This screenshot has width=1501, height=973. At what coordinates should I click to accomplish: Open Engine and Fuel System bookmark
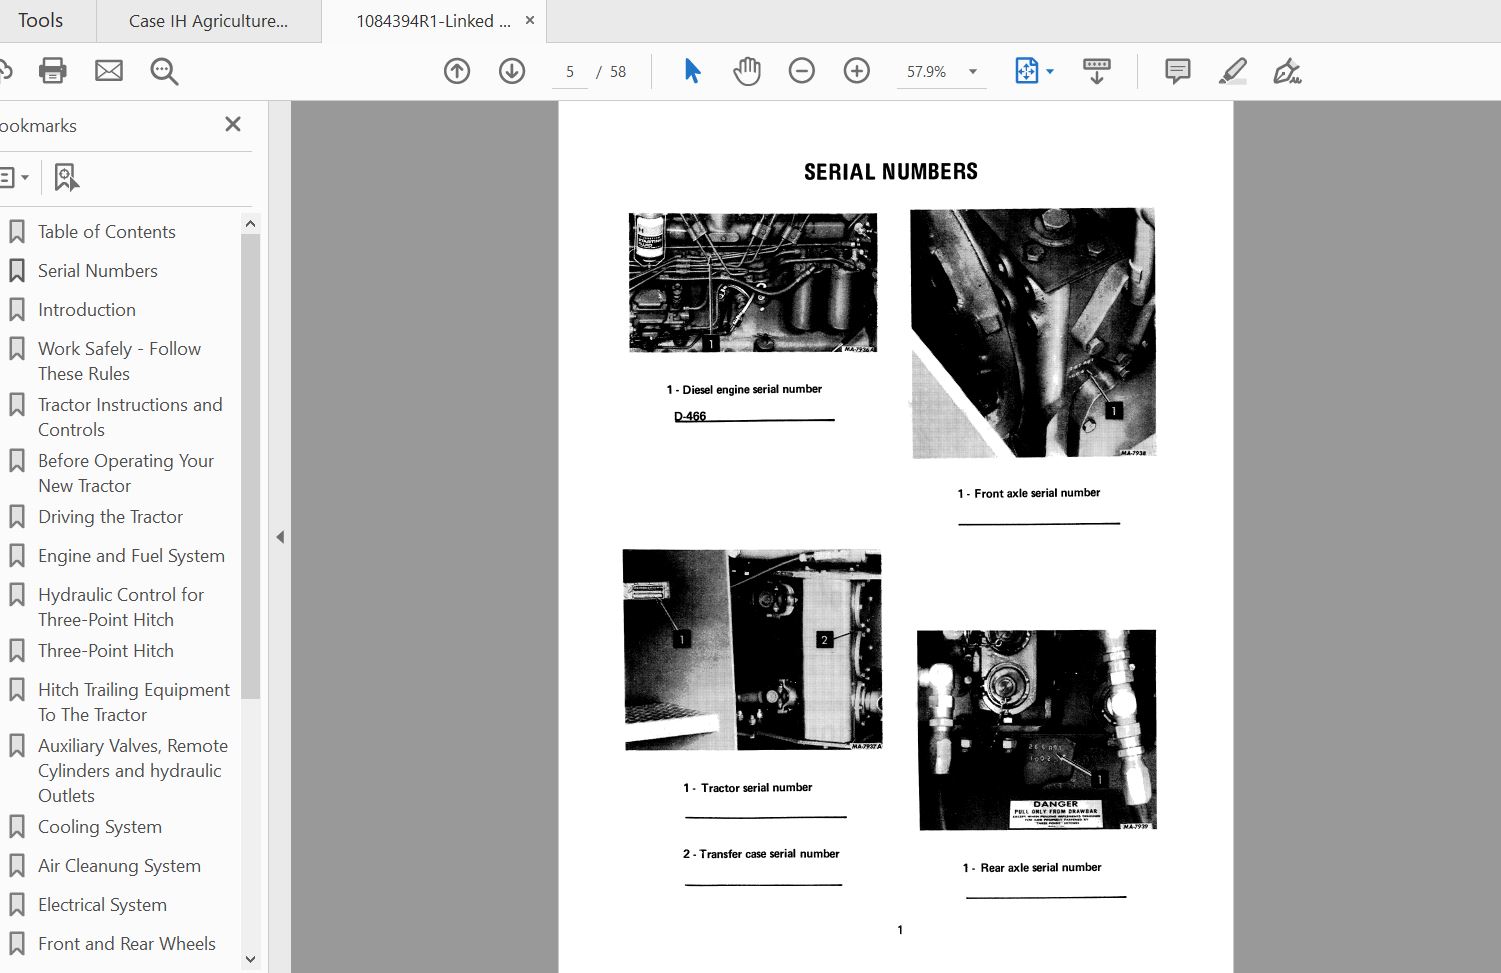131,556
